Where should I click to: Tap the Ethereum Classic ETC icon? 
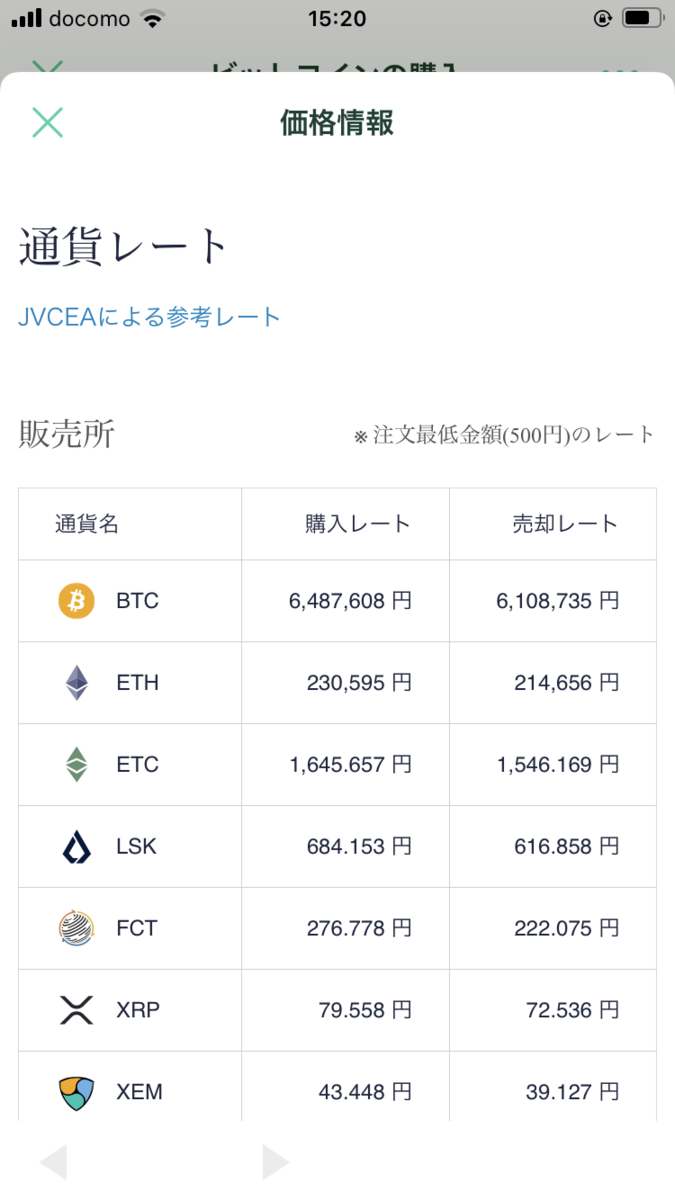[76, 765]
